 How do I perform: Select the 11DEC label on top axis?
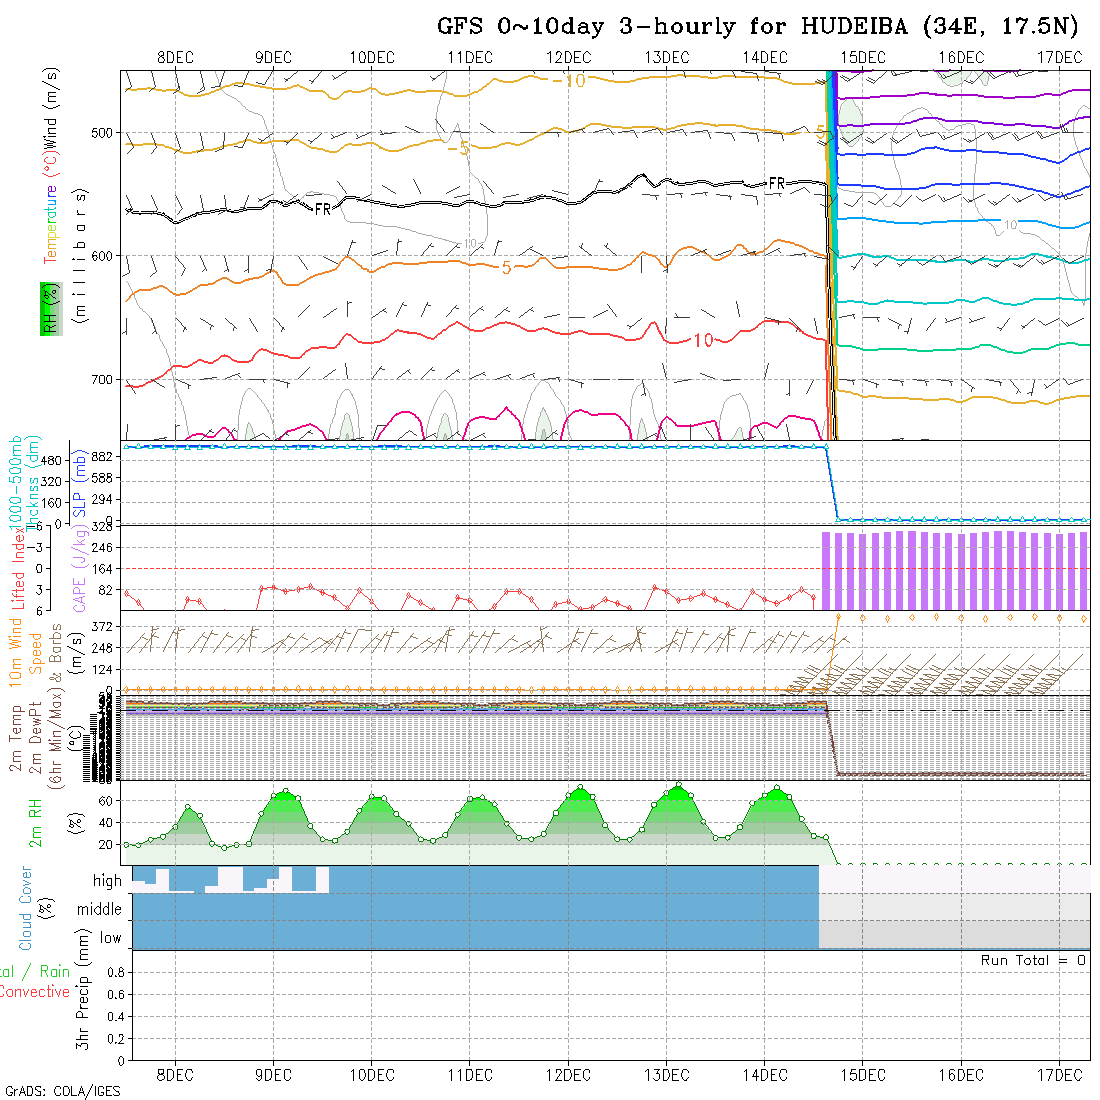(470, 57)
